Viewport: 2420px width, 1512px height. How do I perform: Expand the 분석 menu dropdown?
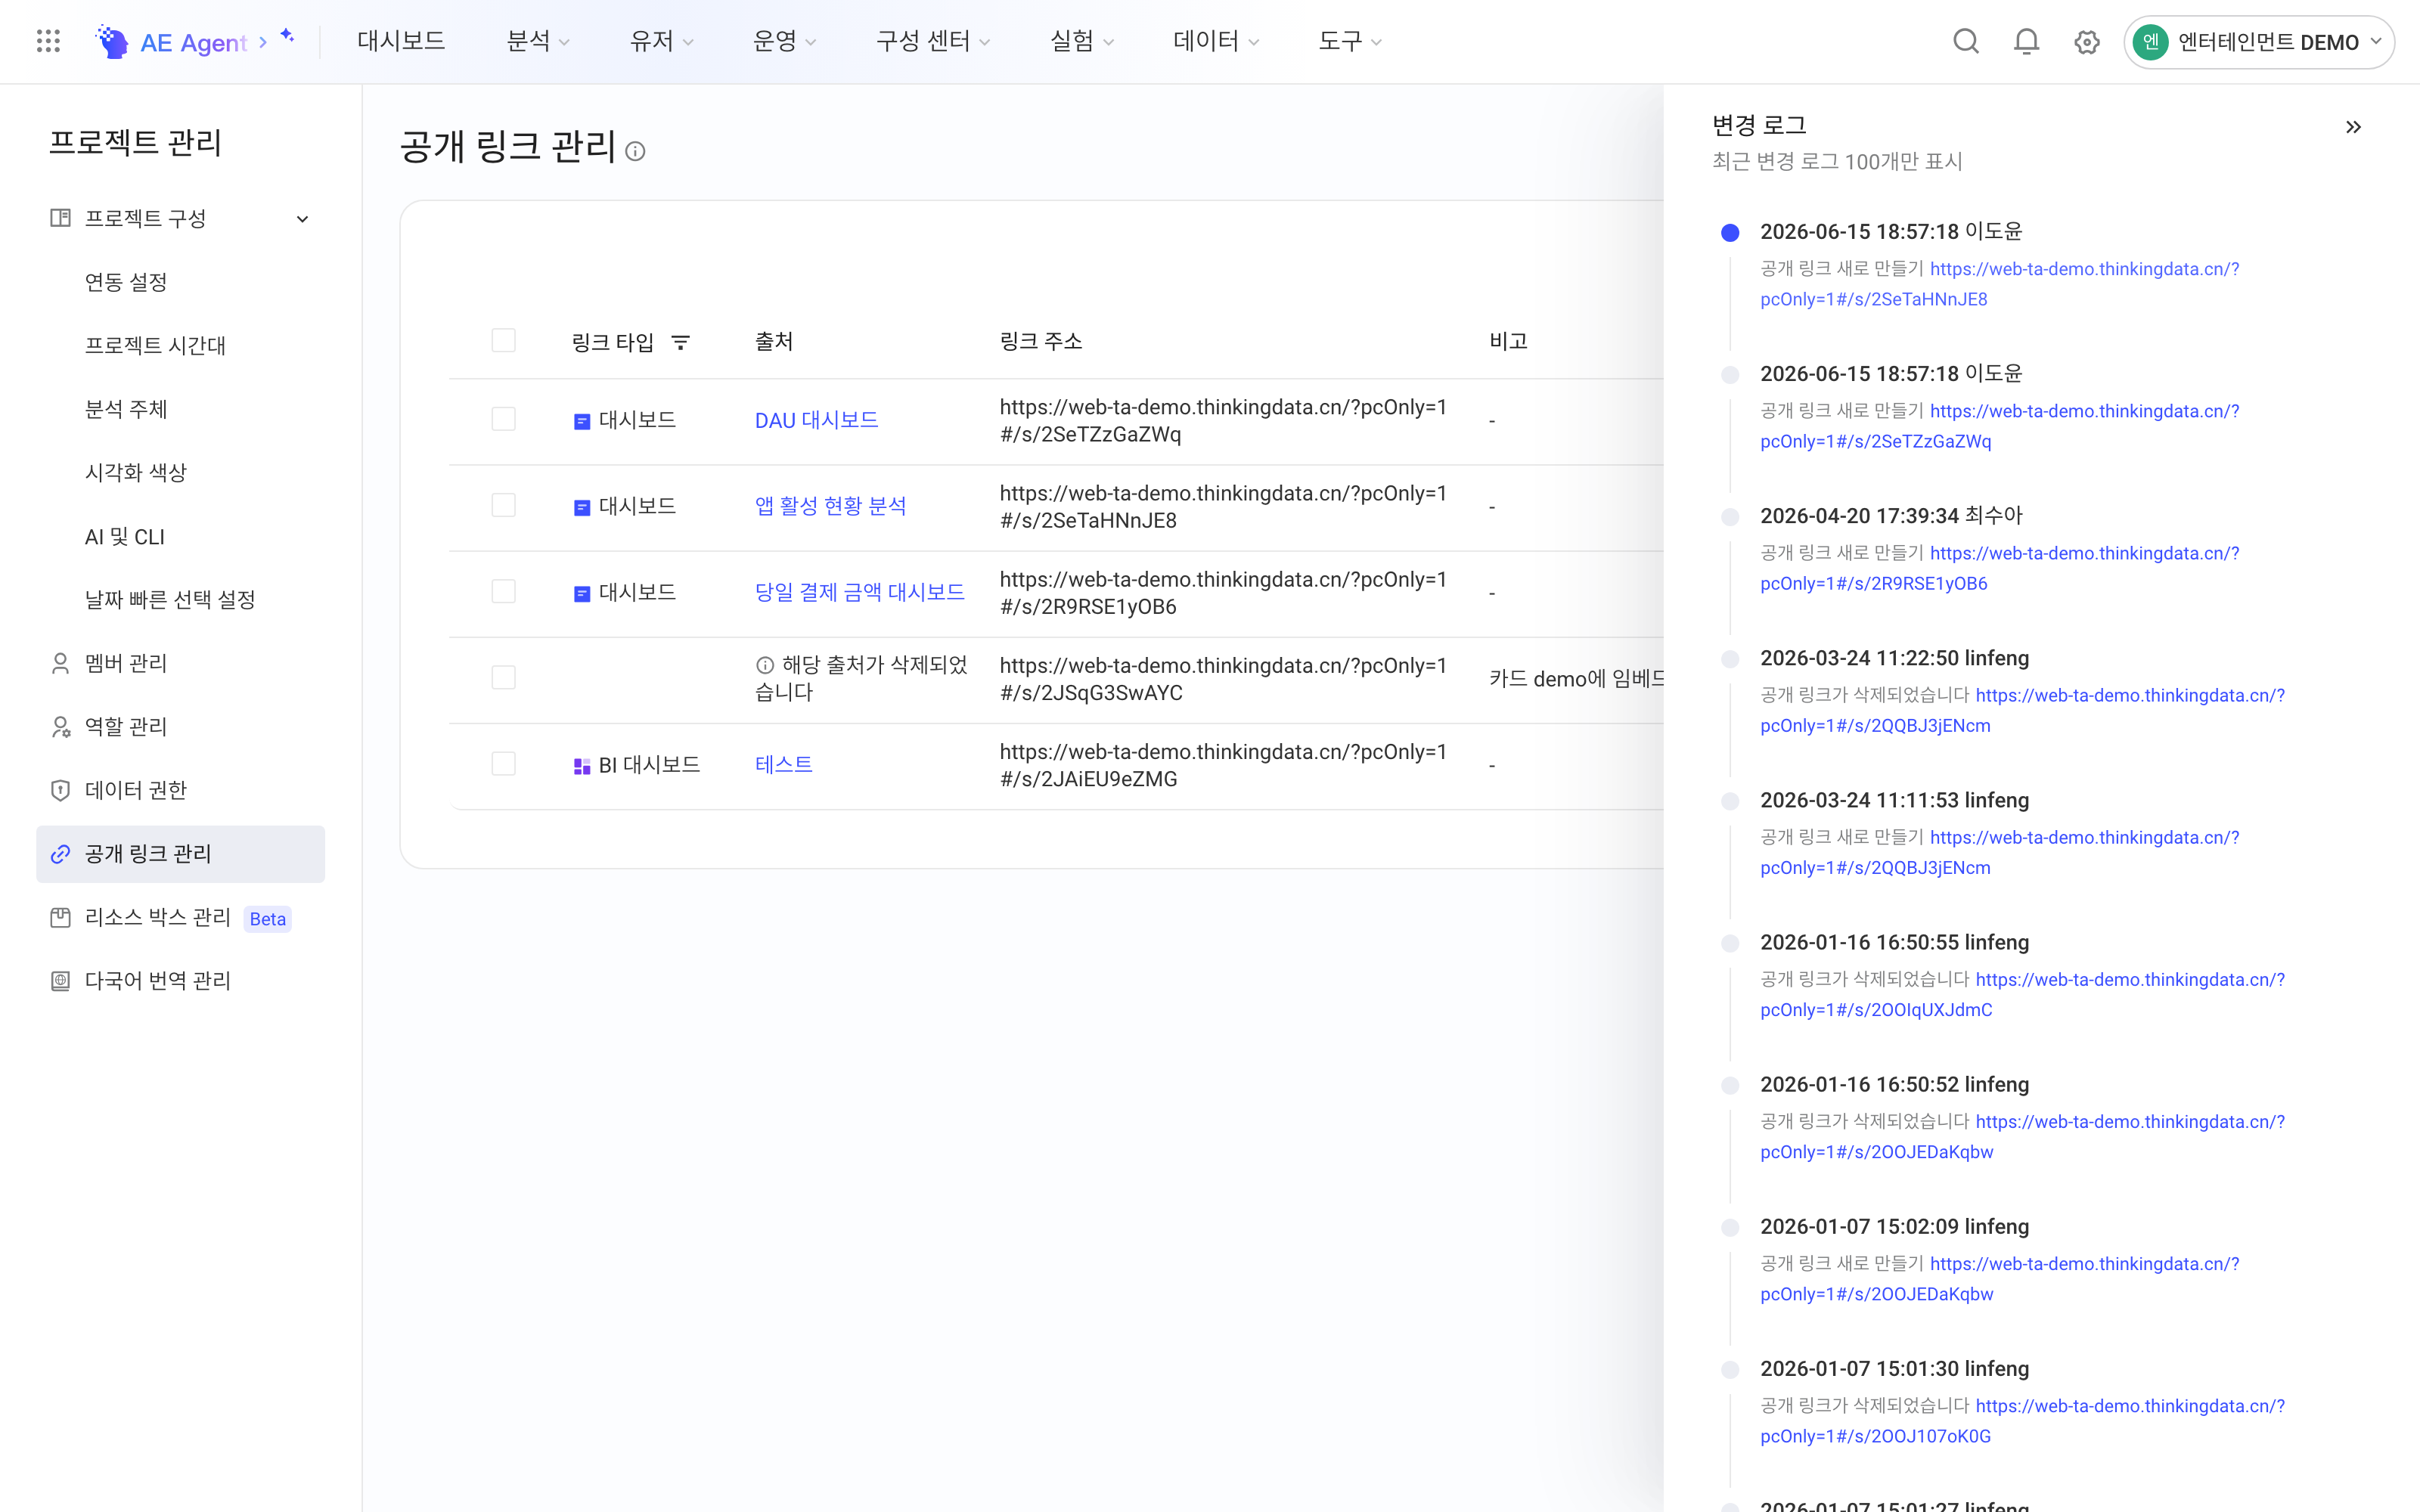(x=538, y=41)
